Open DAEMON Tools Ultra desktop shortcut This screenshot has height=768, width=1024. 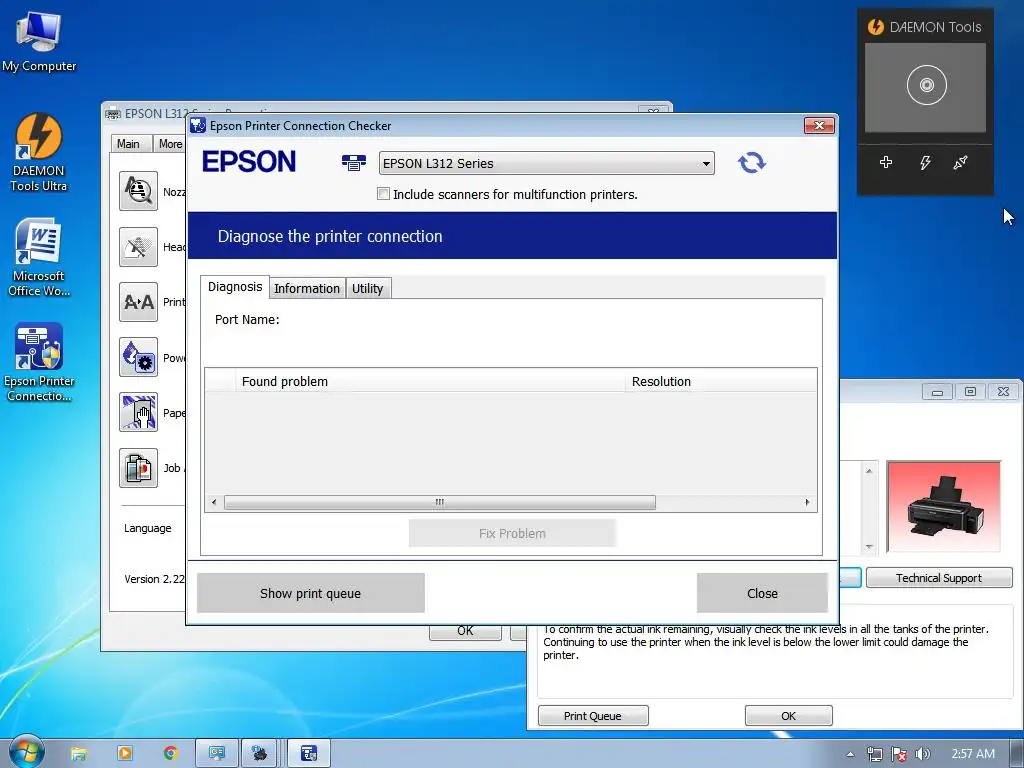(x=39, y=153)
